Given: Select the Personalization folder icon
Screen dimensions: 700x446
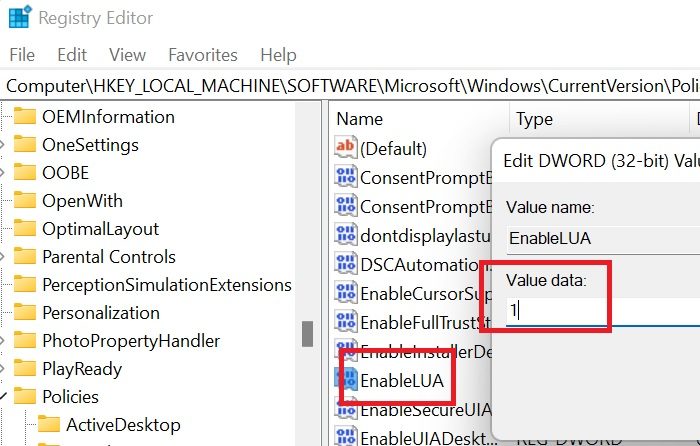Looking at the screenshot, I should (25, 313).
